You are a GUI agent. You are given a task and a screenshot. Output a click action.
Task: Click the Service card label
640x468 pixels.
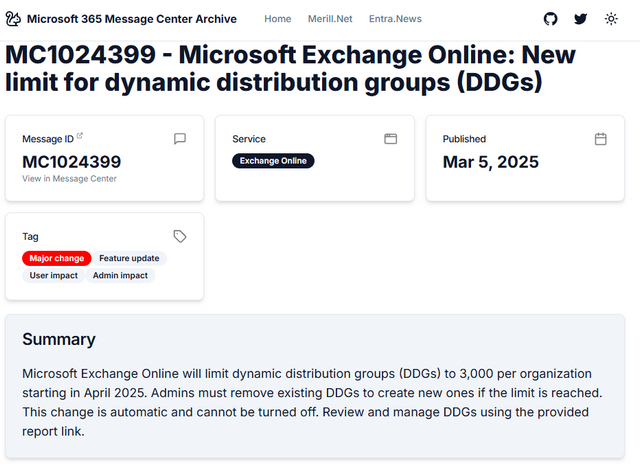pos(249,139)
